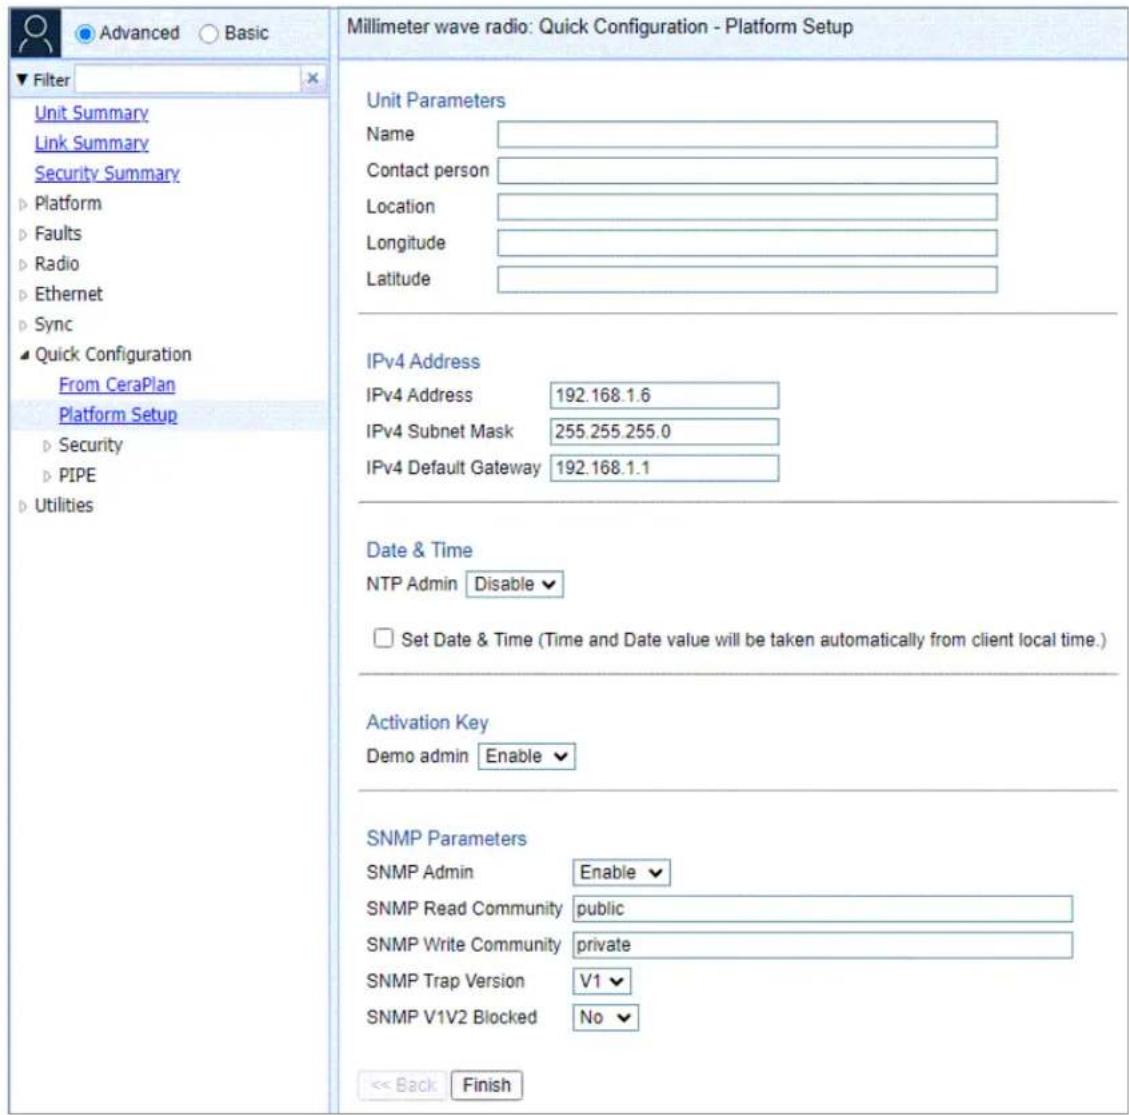Click the Latitude input field
1129x1115 pixels.
[x=747, y=279]
